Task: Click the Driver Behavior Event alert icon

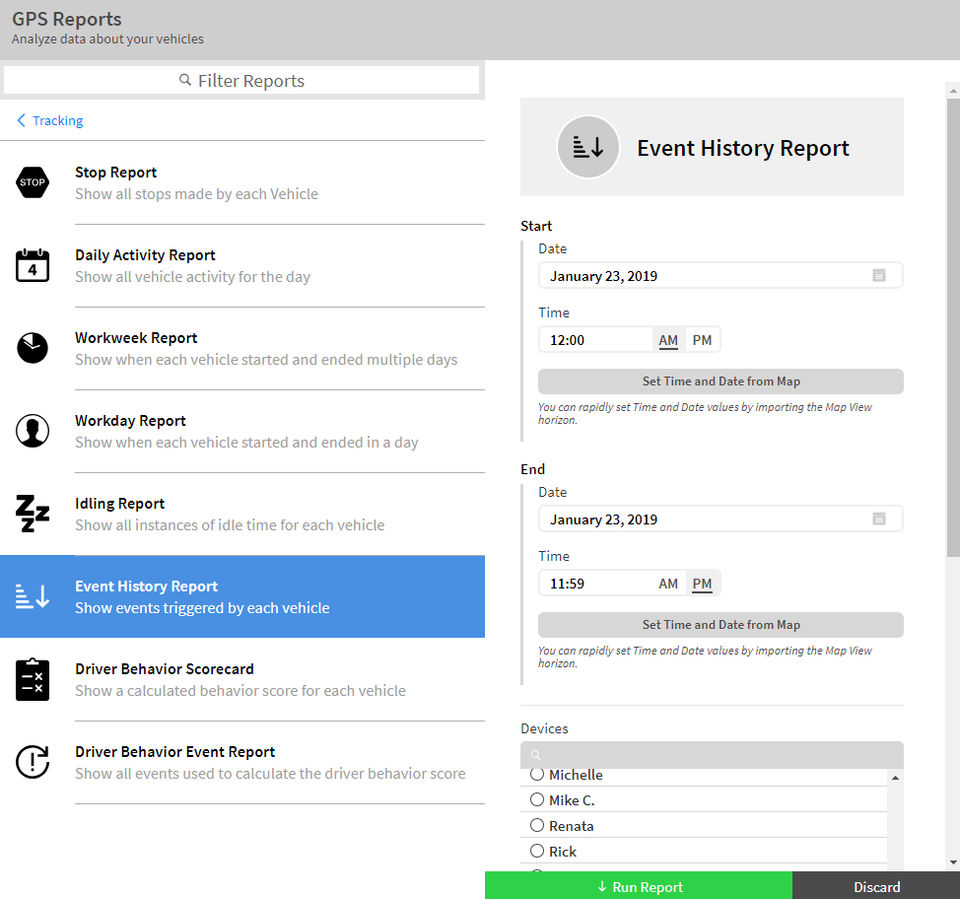Action: [32, 762]
